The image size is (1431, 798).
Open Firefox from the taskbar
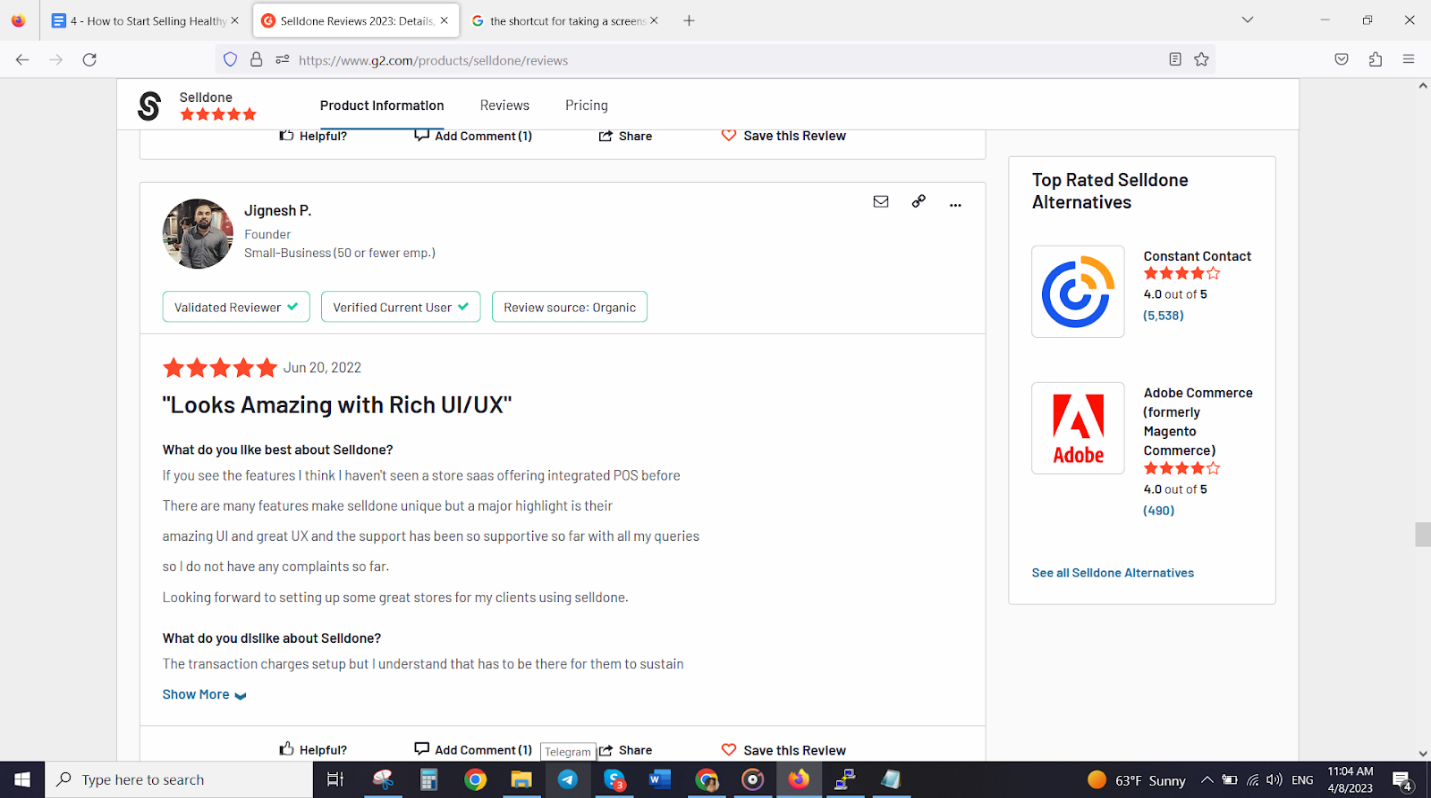[798, 779]
